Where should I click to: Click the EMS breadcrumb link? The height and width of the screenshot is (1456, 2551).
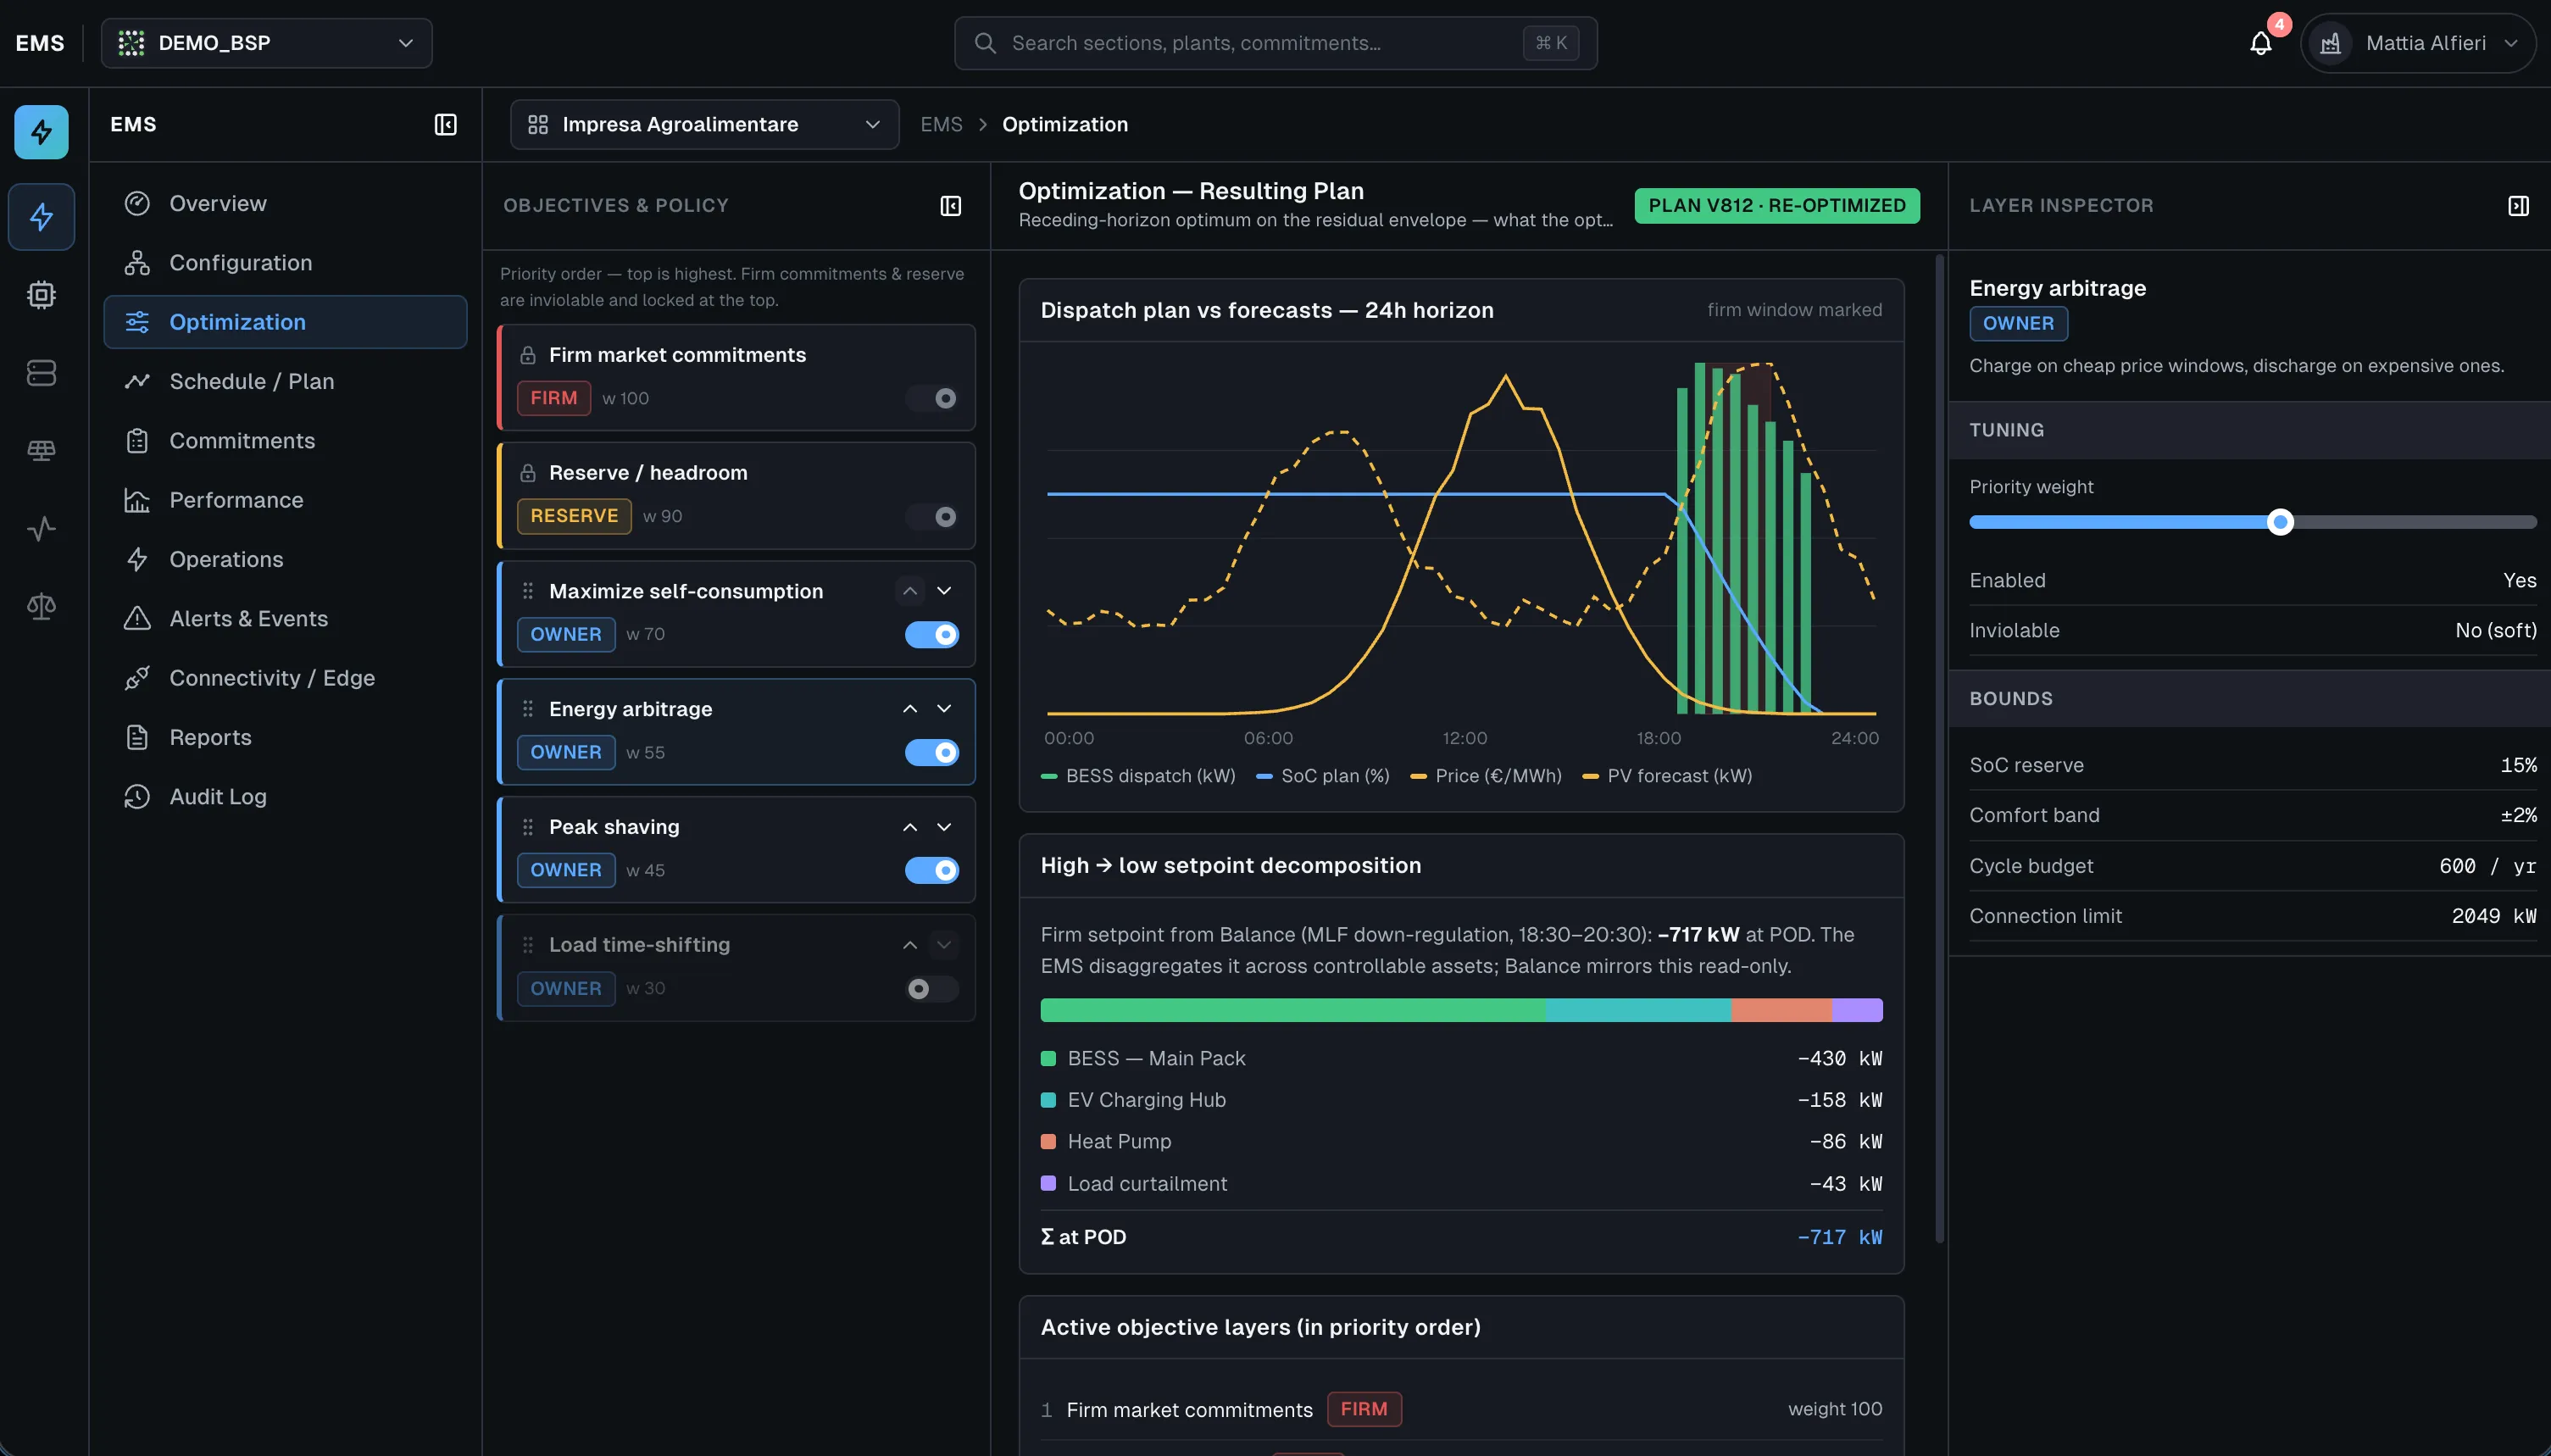(941, 125)
